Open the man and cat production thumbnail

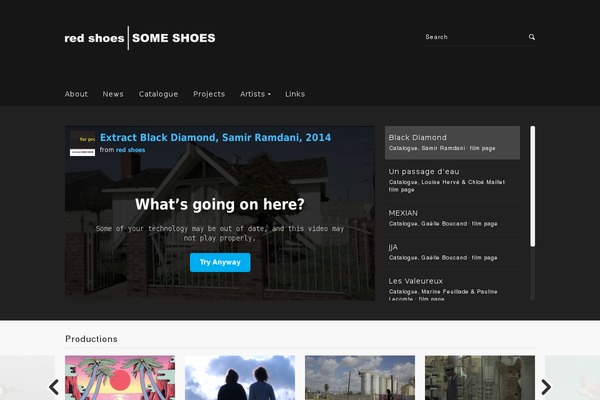480,378
